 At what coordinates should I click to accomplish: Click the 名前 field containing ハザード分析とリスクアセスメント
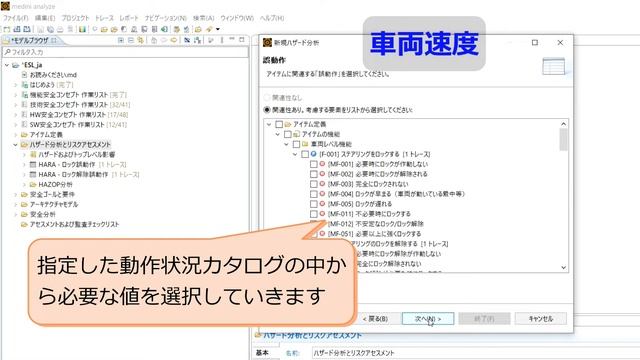click(476, 353)
